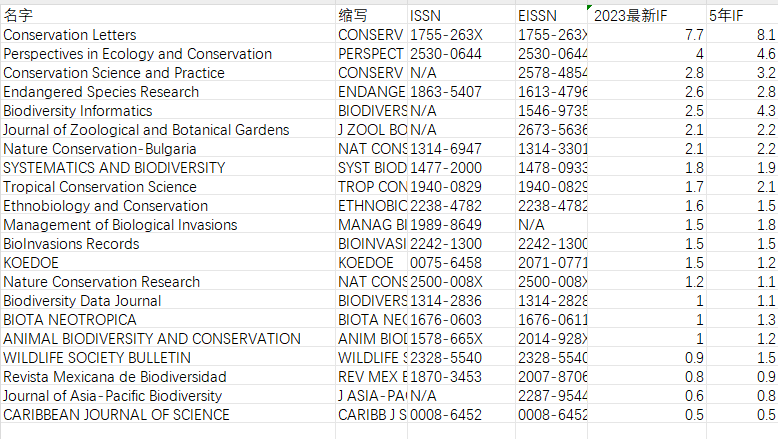Click the 5年IF header cell
The height and width of the screenshot is (439, 778).
pos(742,15)
